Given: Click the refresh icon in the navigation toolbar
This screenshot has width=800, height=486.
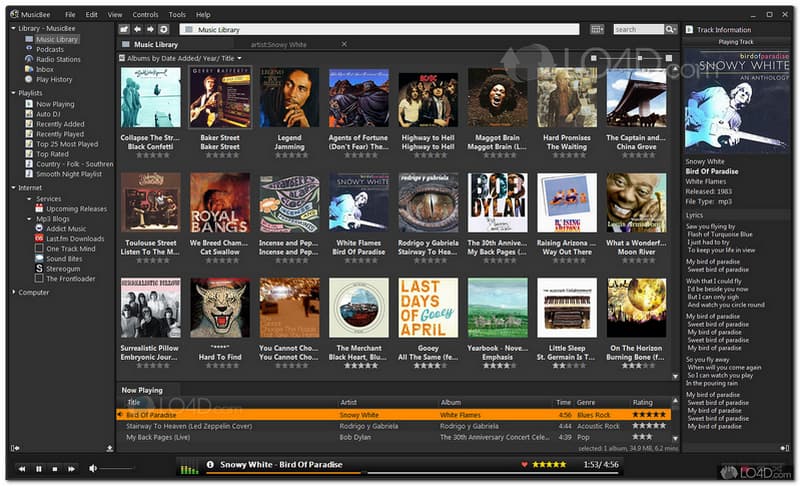Looking at the screenshot, I should point(164,29).
